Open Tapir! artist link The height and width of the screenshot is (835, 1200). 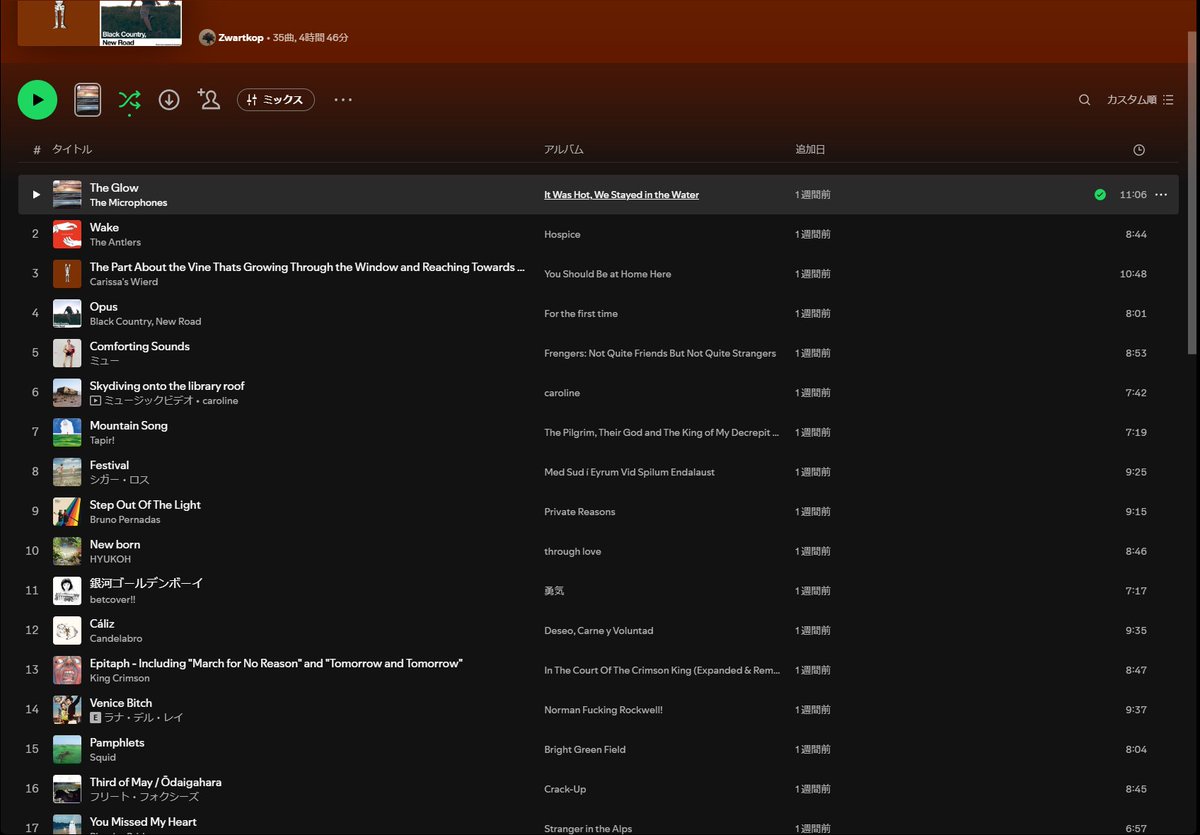point(102,440)
